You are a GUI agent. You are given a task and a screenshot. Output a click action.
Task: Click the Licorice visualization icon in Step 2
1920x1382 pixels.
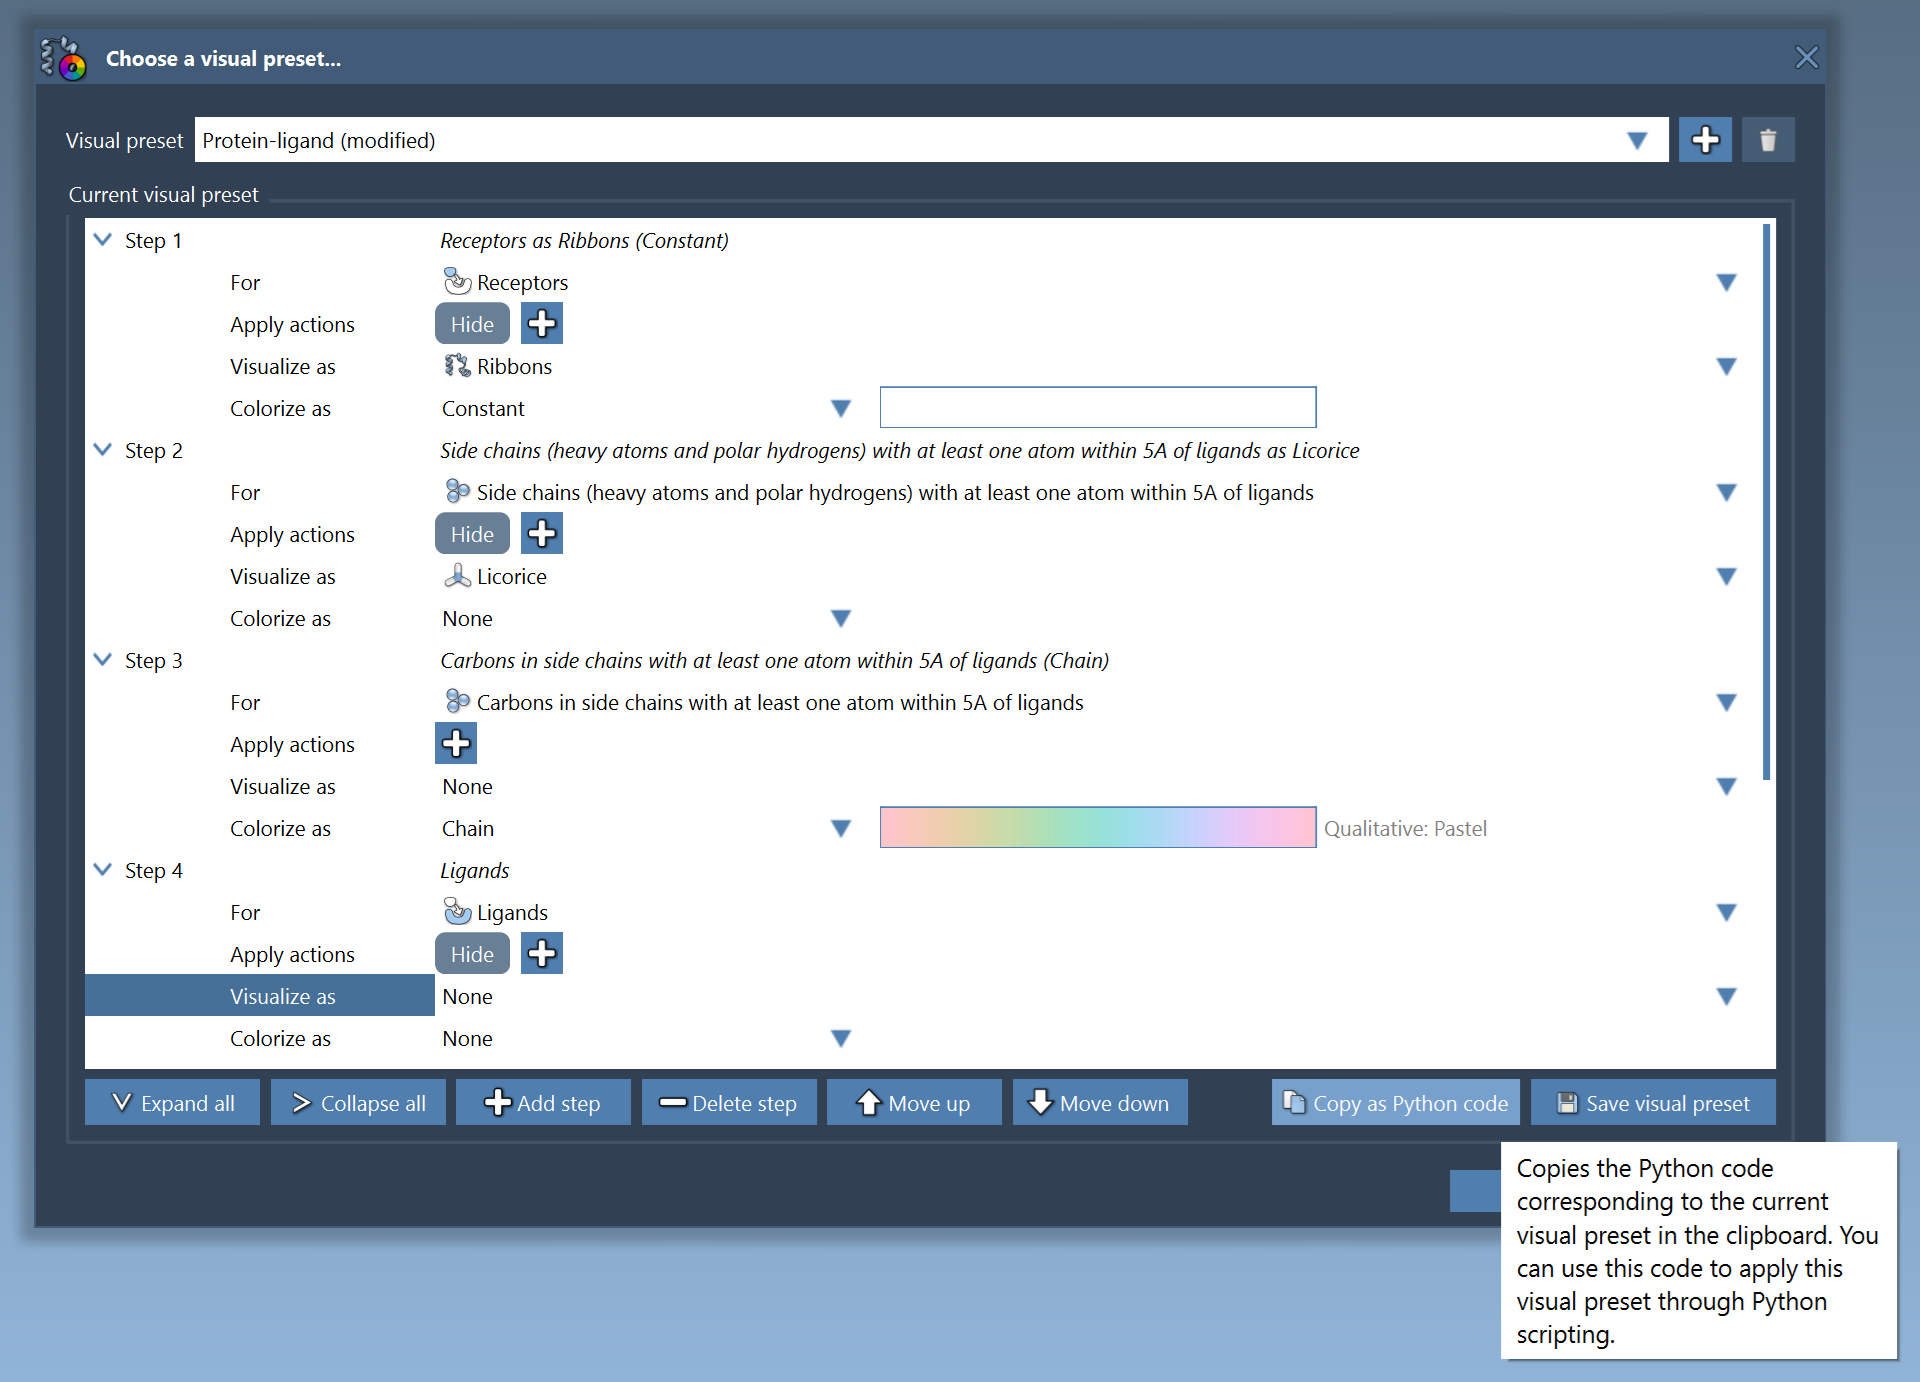coord(457,576)
